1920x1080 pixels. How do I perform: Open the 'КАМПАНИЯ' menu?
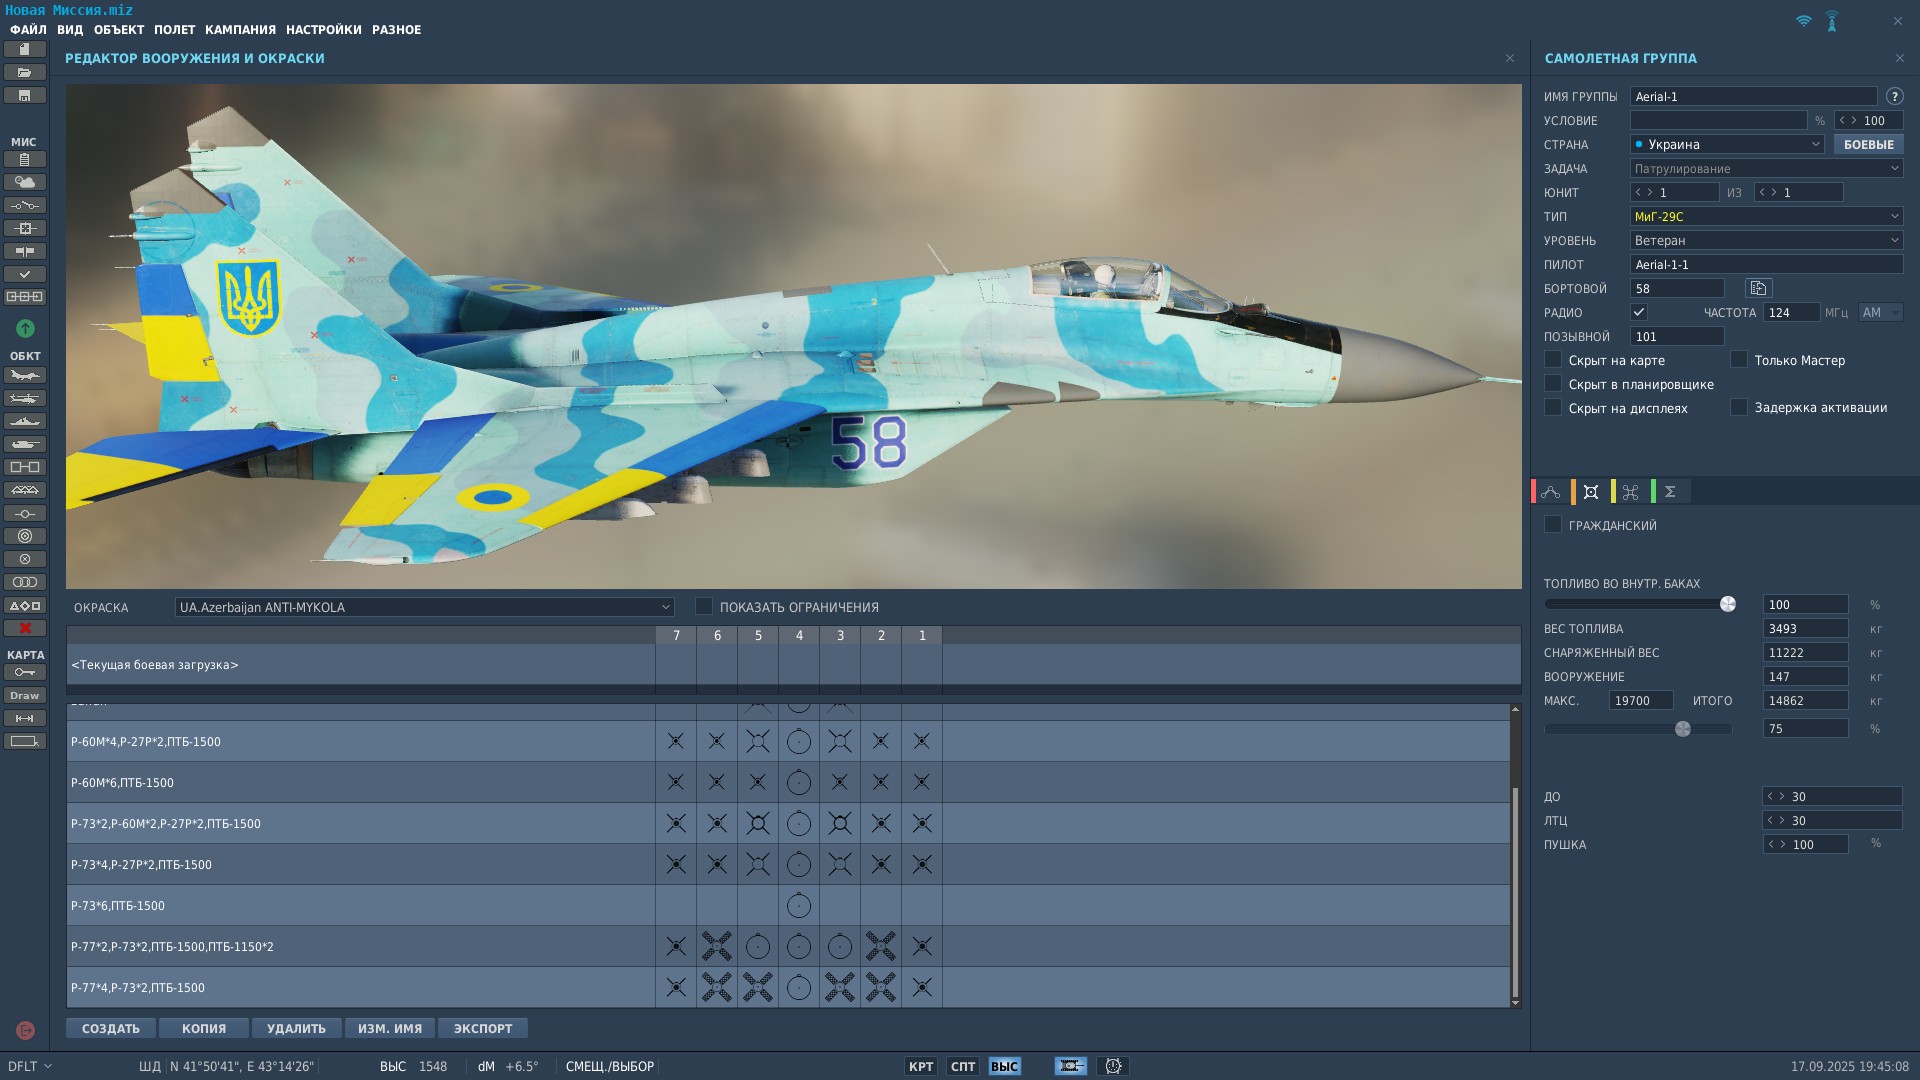(x=240, y=30)
